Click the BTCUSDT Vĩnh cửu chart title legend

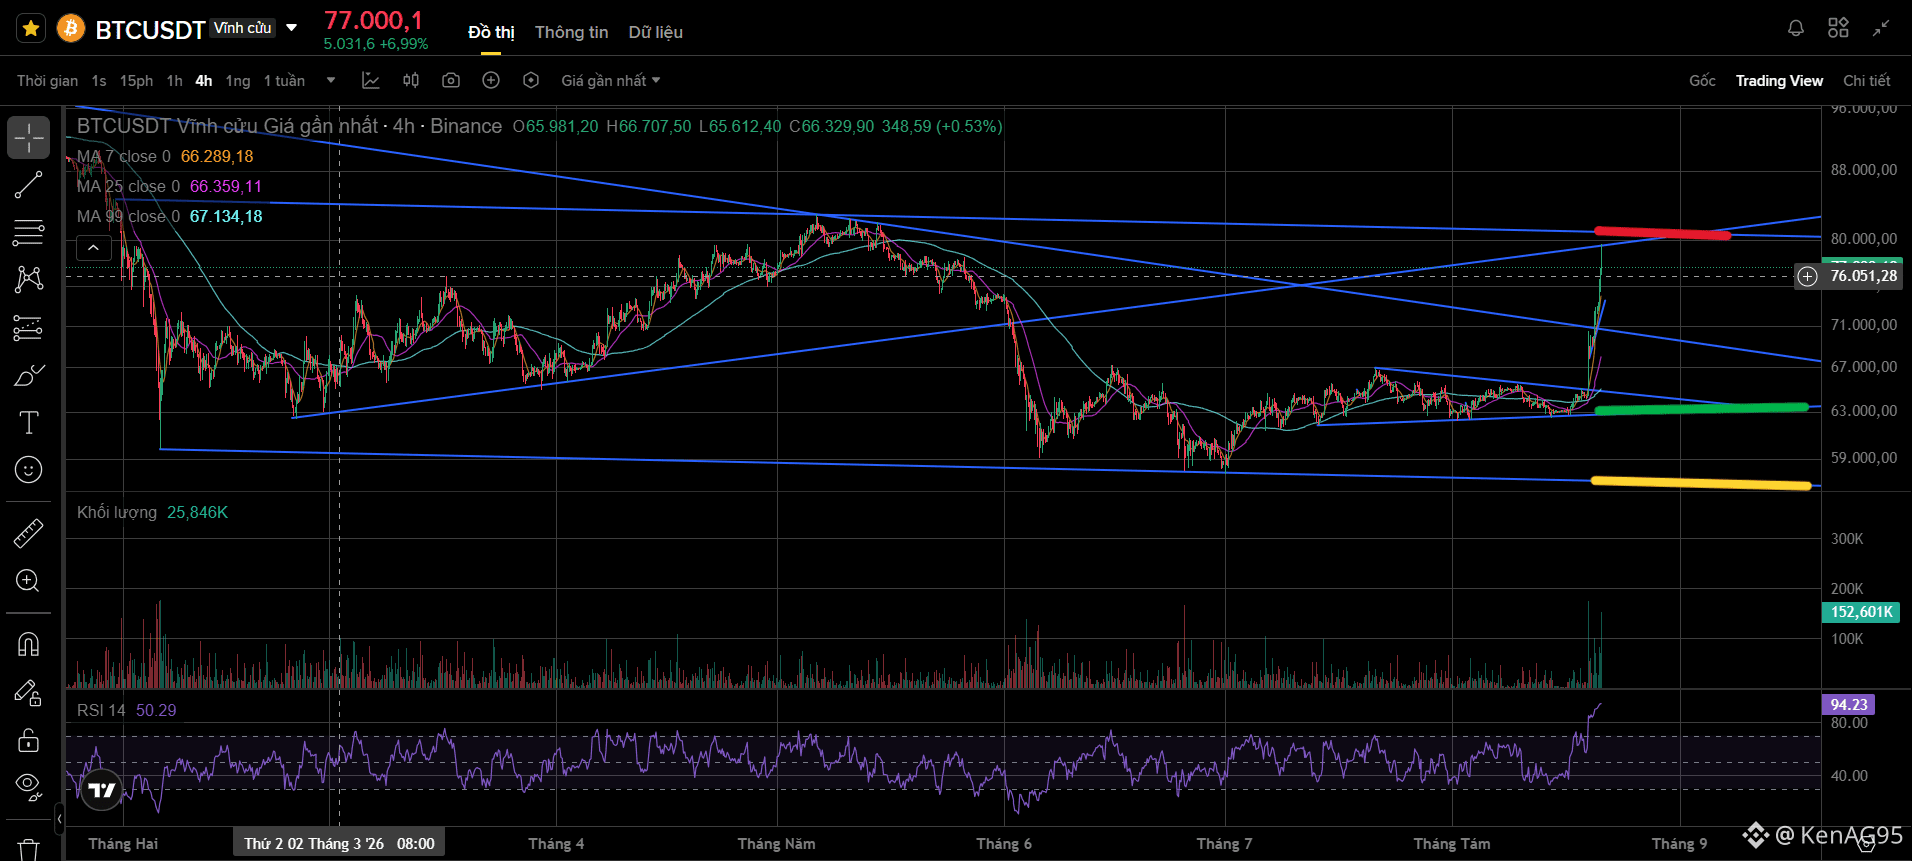pos(289,126)
